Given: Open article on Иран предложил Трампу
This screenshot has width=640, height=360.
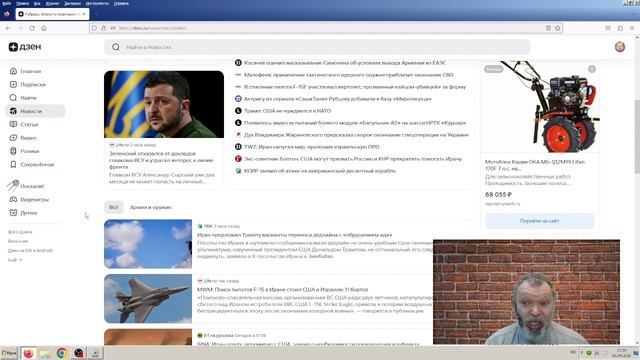Looking at the screenshot, I should [x=294, y=235].
